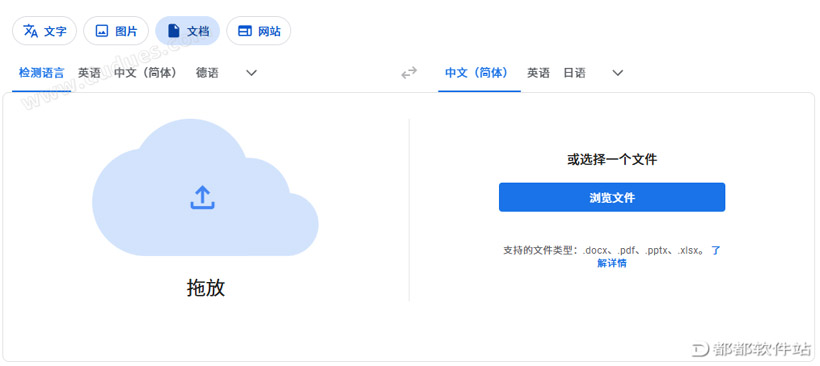Expand the source language list chevron
Image resolution: width=820 pixels, height=366 pixels.
point(252,73)
